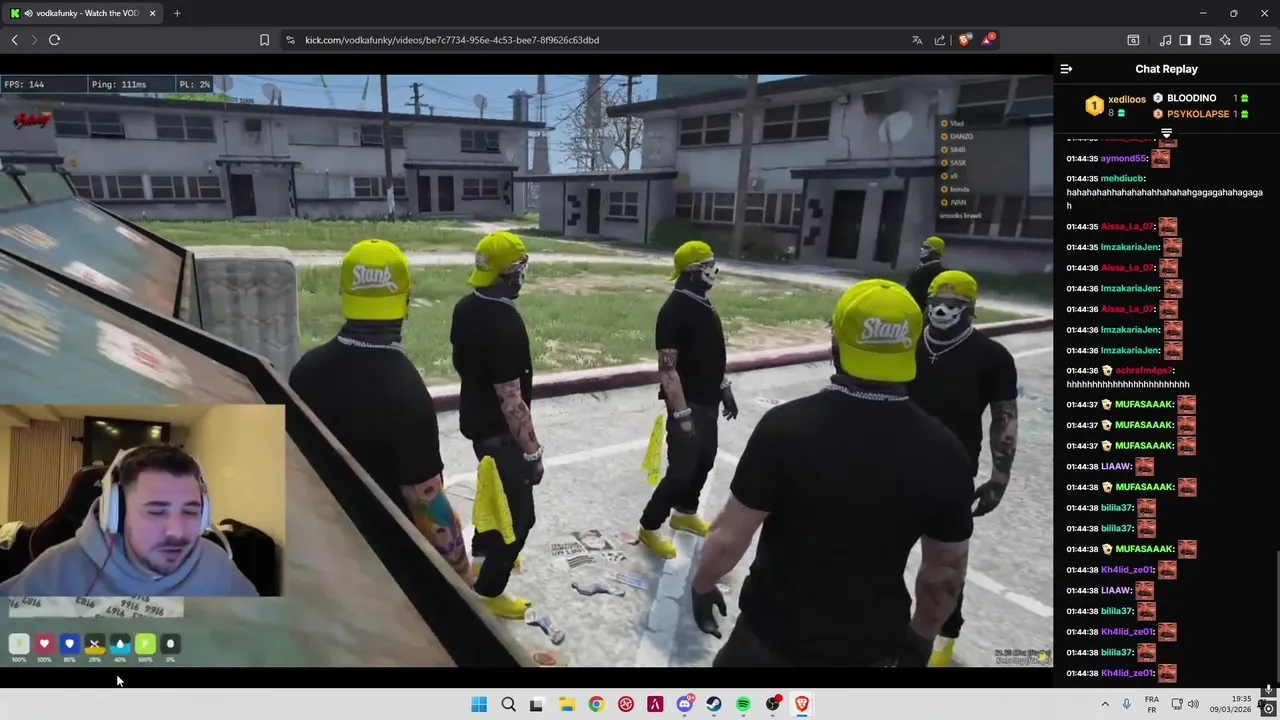Click the address bar URL
Image resolution: width=1280 pixels, height=720 pixels.
[x=452, y=40]
